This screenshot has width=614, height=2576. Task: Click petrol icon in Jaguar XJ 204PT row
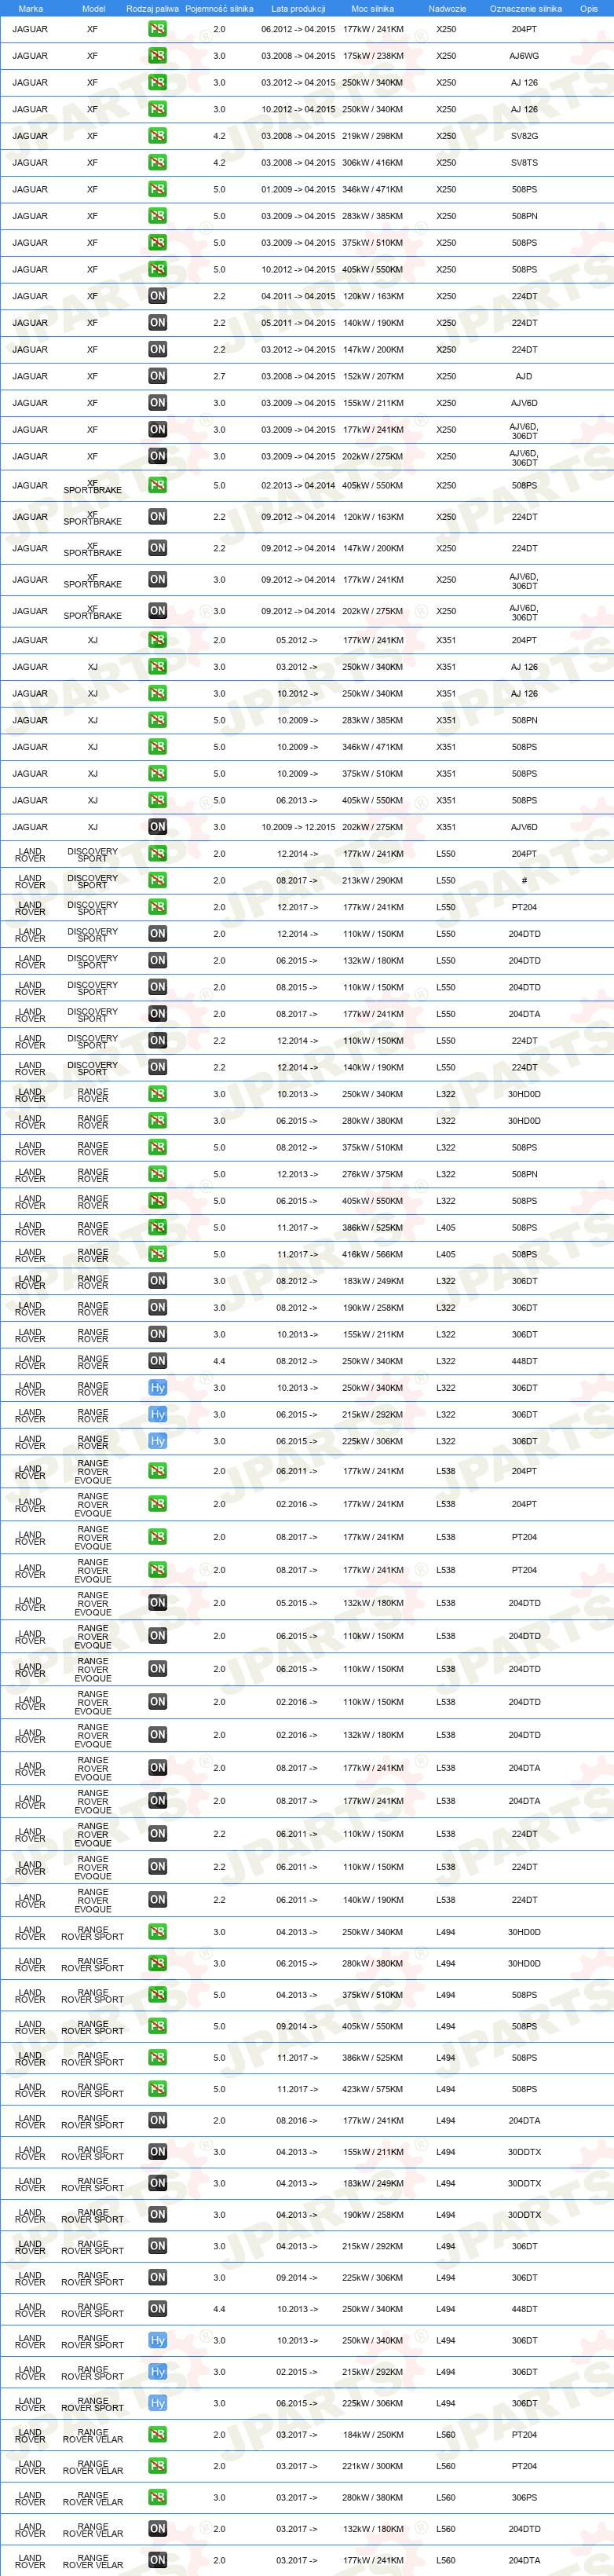point(157,640)
